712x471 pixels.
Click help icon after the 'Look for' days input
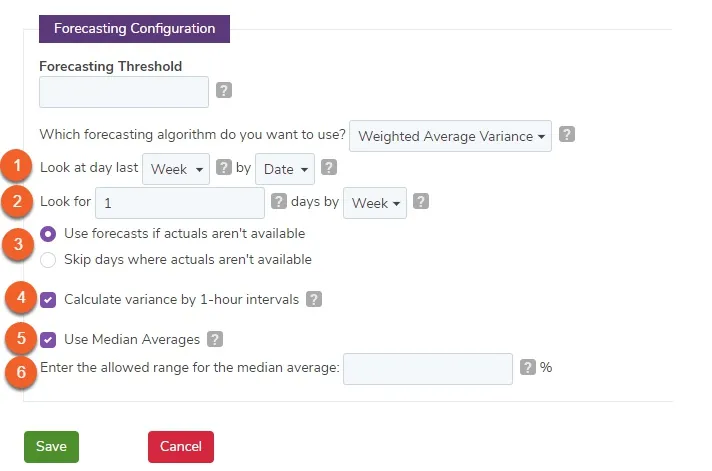coord(278,201)
